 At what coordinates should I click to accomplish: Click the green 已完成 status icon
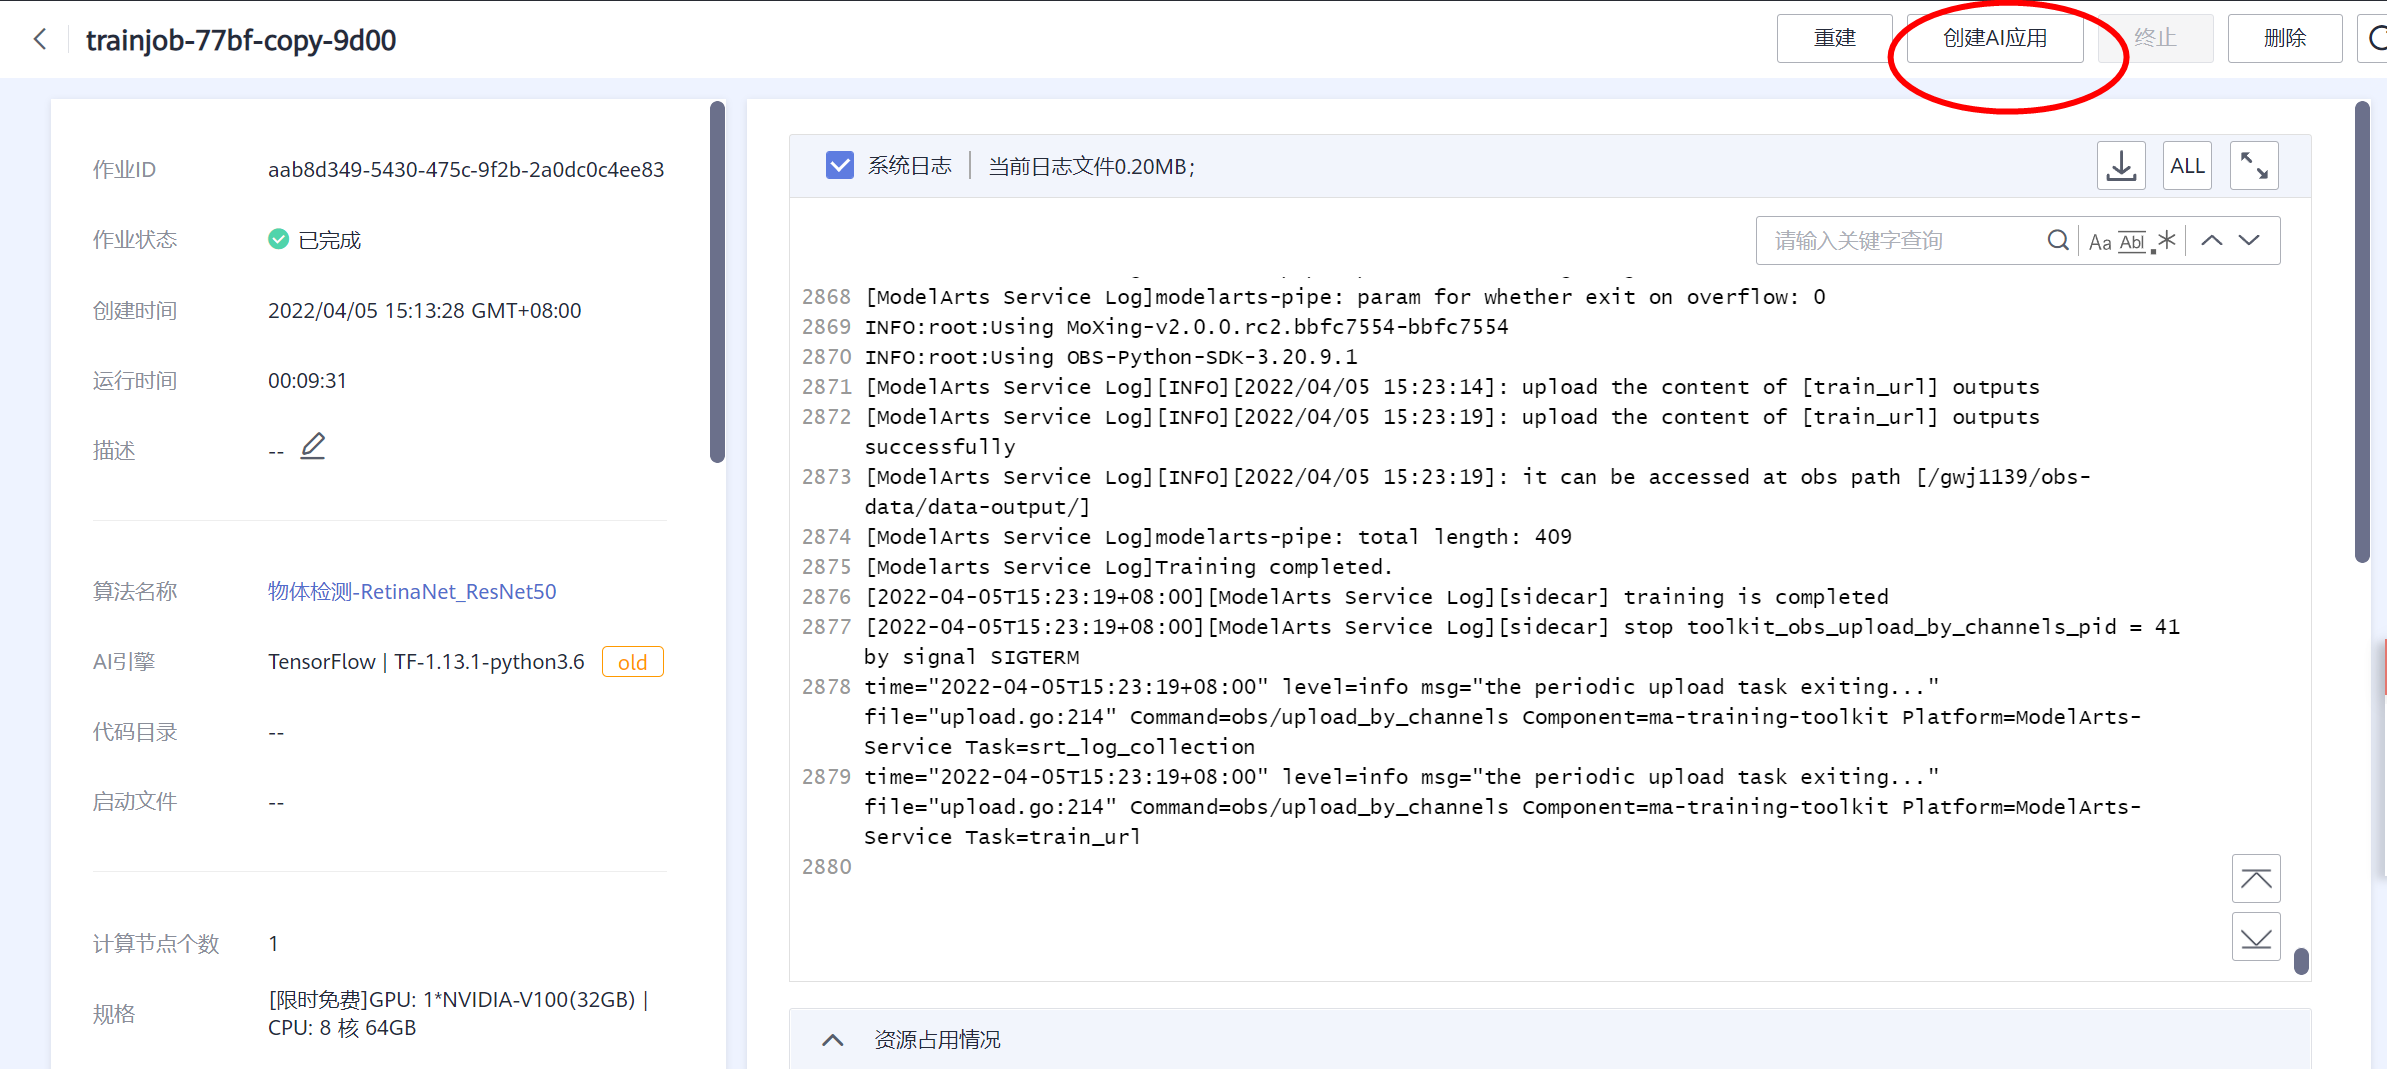279,240
